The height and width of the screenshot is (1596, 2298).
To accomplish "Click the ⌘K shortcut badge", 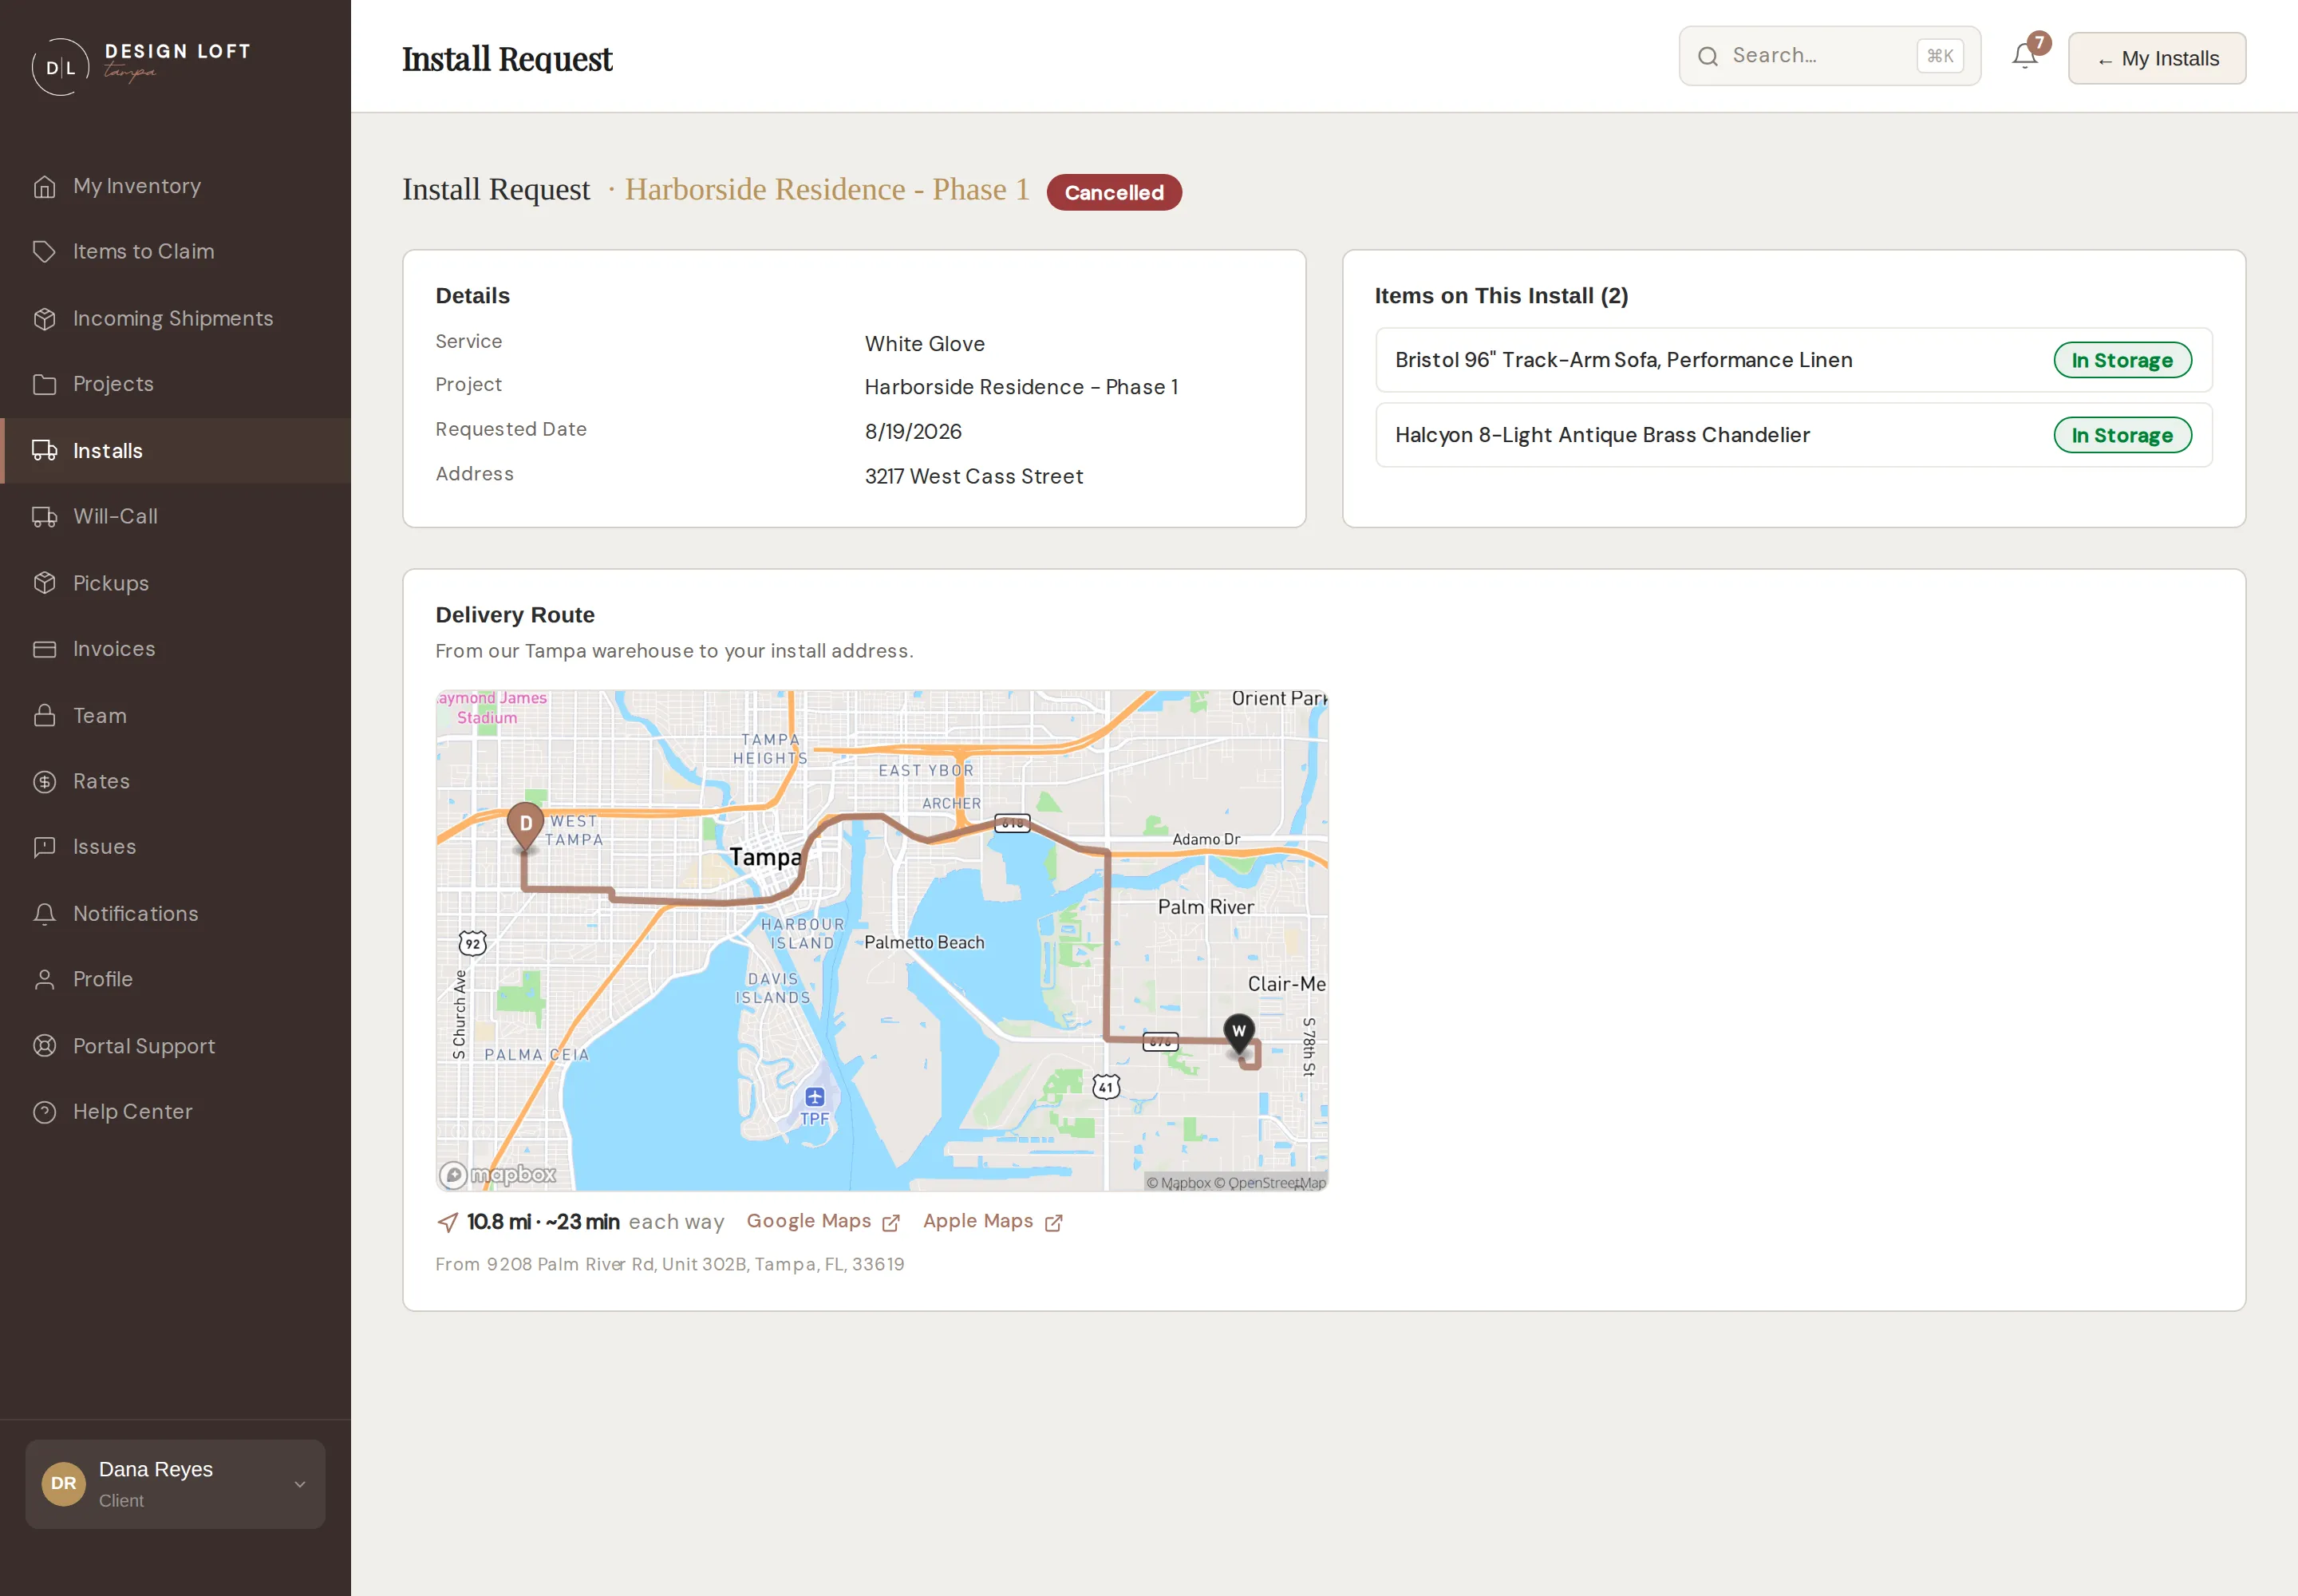I will pyautogui.click(x=1940, y=56).
